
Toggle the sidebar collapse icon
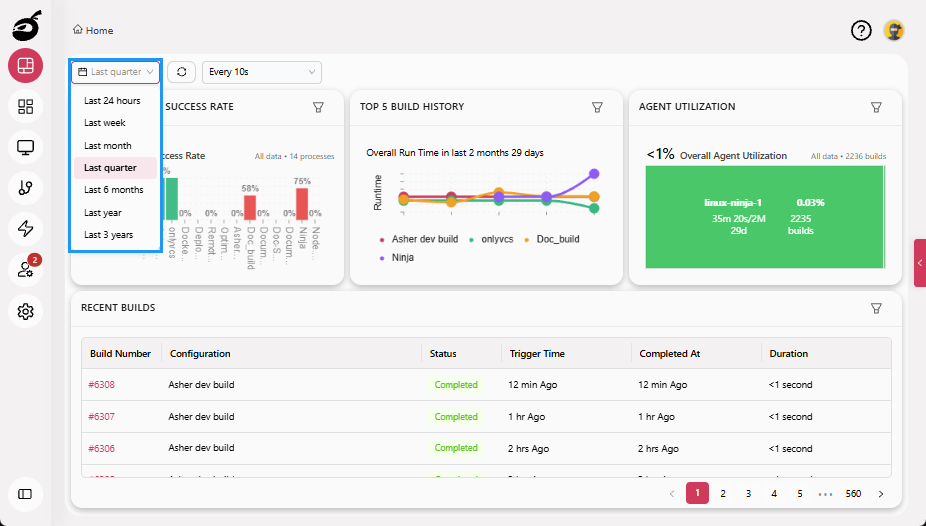(25, 494)
